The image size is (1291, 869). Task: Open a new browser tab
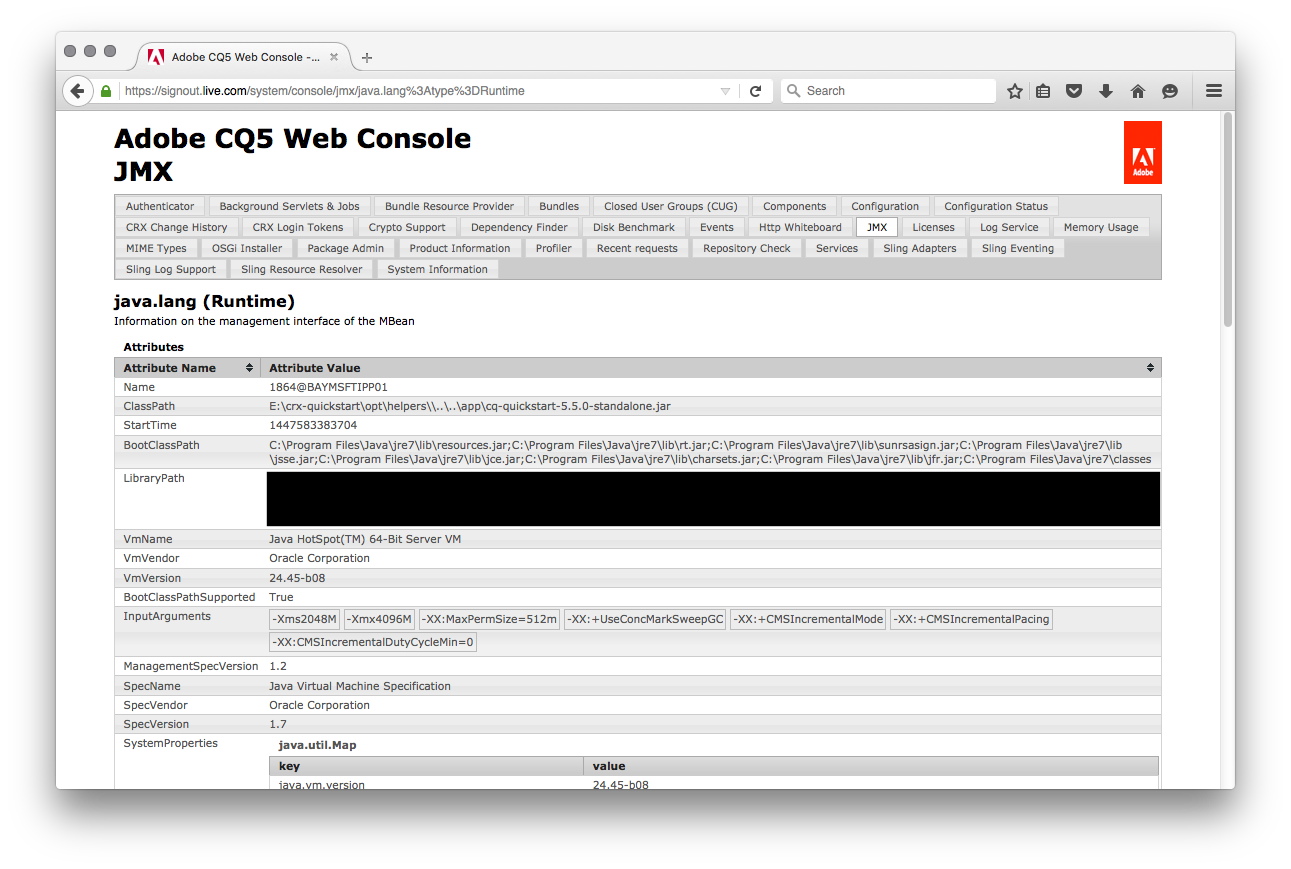pyautogui.click(x=367, y=57)
